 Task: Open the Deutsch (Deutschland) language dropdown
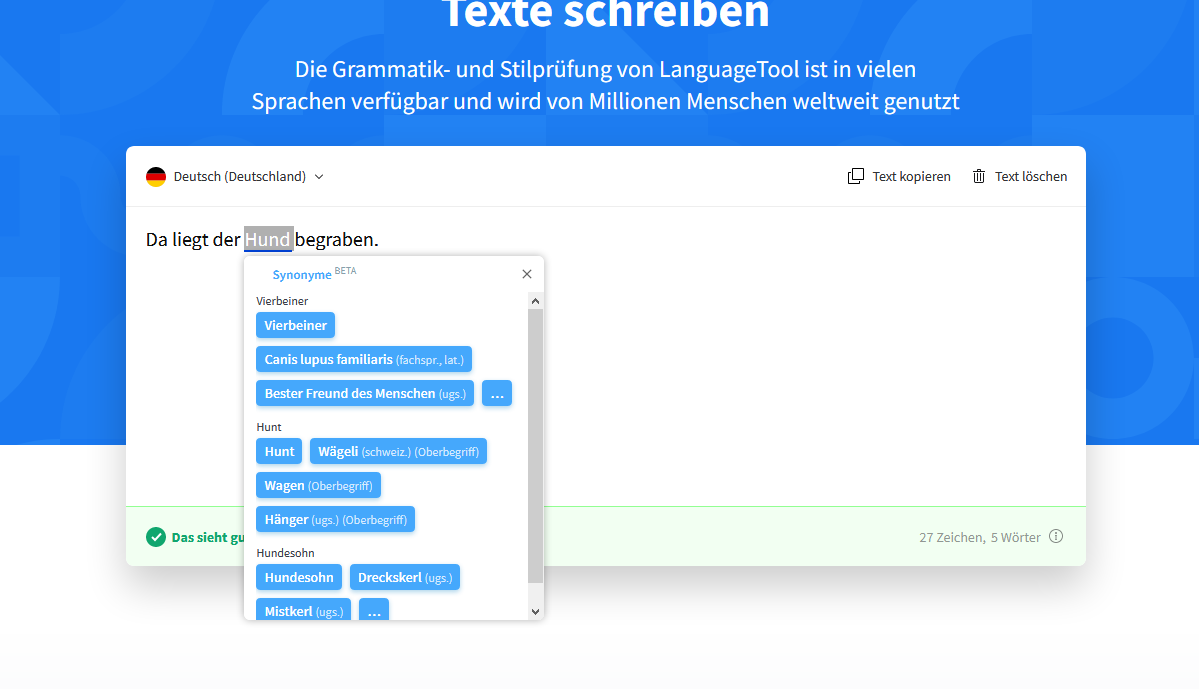coord(236,177)
